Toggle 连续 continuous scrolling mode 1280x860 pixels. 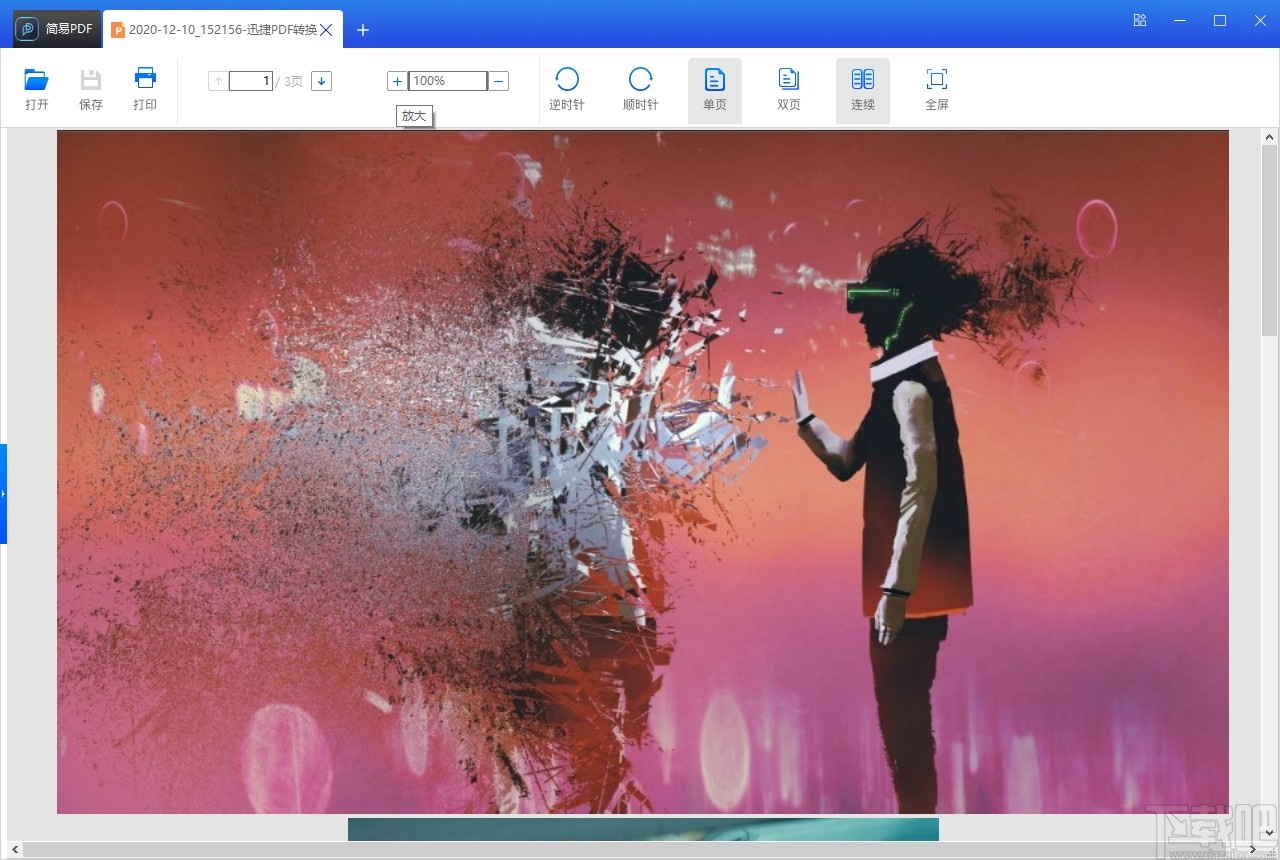[862, 90]
